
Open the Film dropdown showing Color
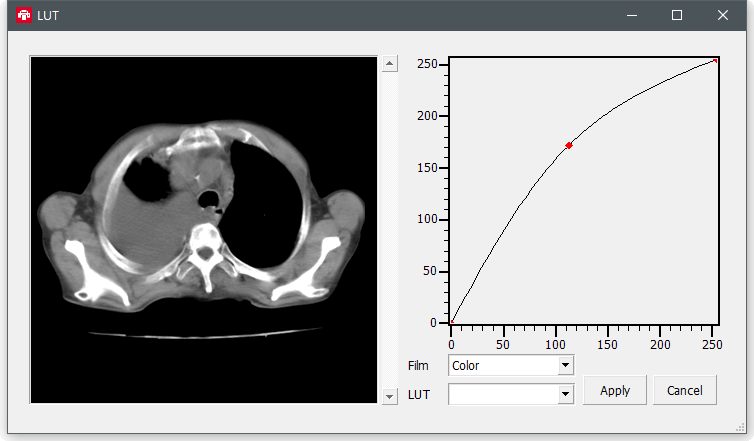[511, 365]
